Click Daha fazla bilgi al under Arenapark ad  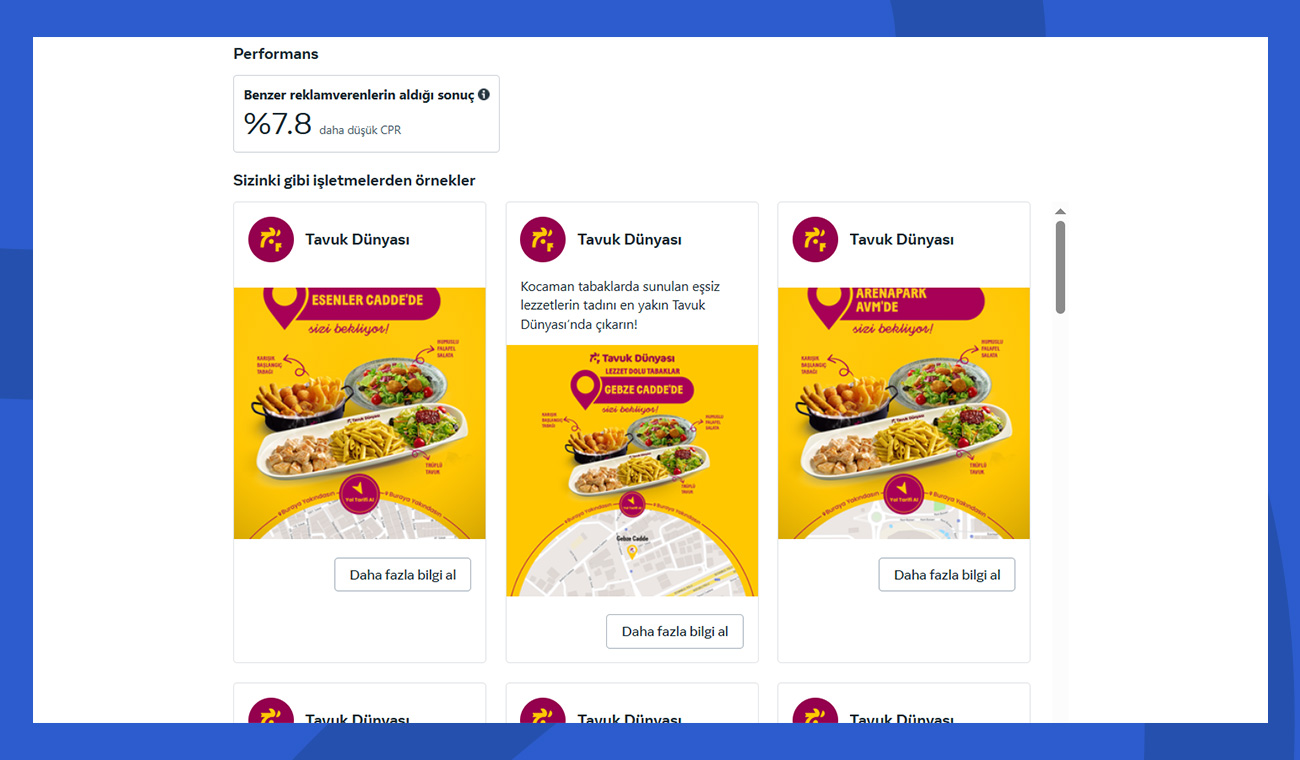click(x=947, y=575)
